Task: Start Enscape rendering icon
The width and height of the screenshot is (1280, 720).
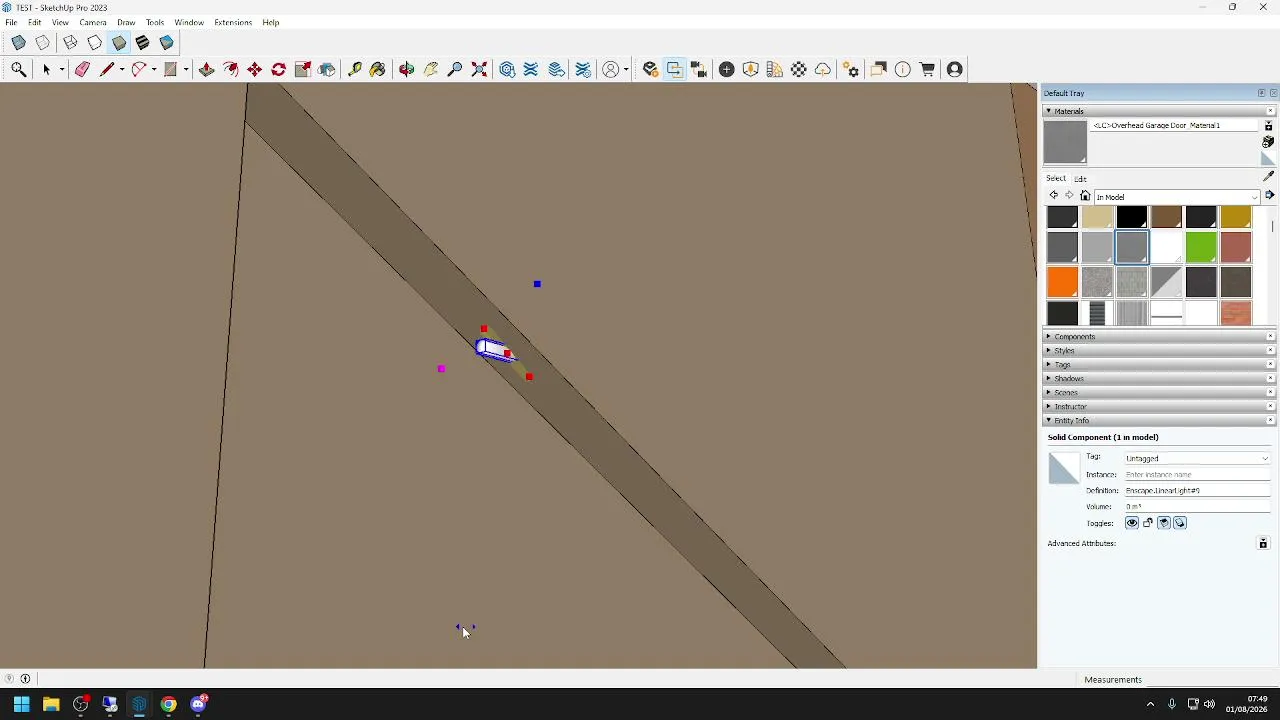Action: pyautogui.click(x=651, y=69)
